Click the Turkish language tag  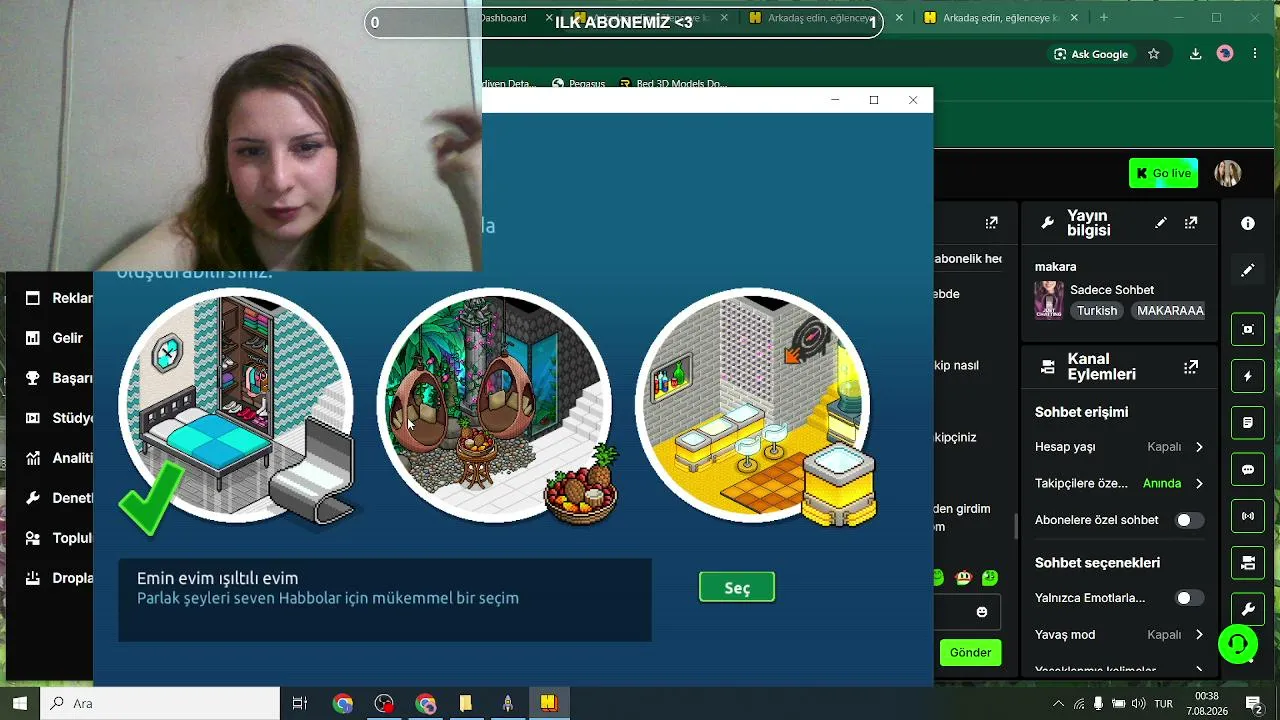pyautogui.click(x=1097, y=311)
